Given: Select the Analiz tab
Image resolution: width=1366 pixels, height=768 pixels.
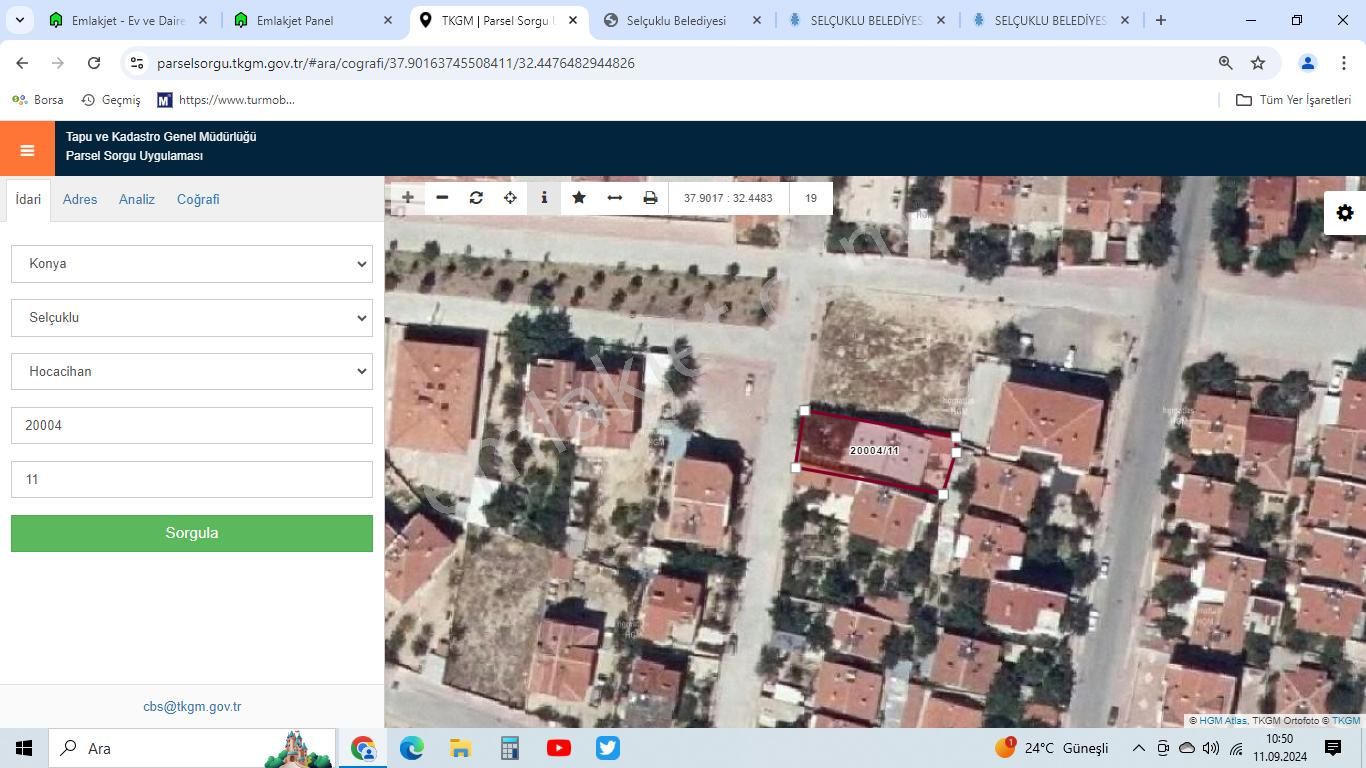Looking at the screenshot, I should coord(137,199).
